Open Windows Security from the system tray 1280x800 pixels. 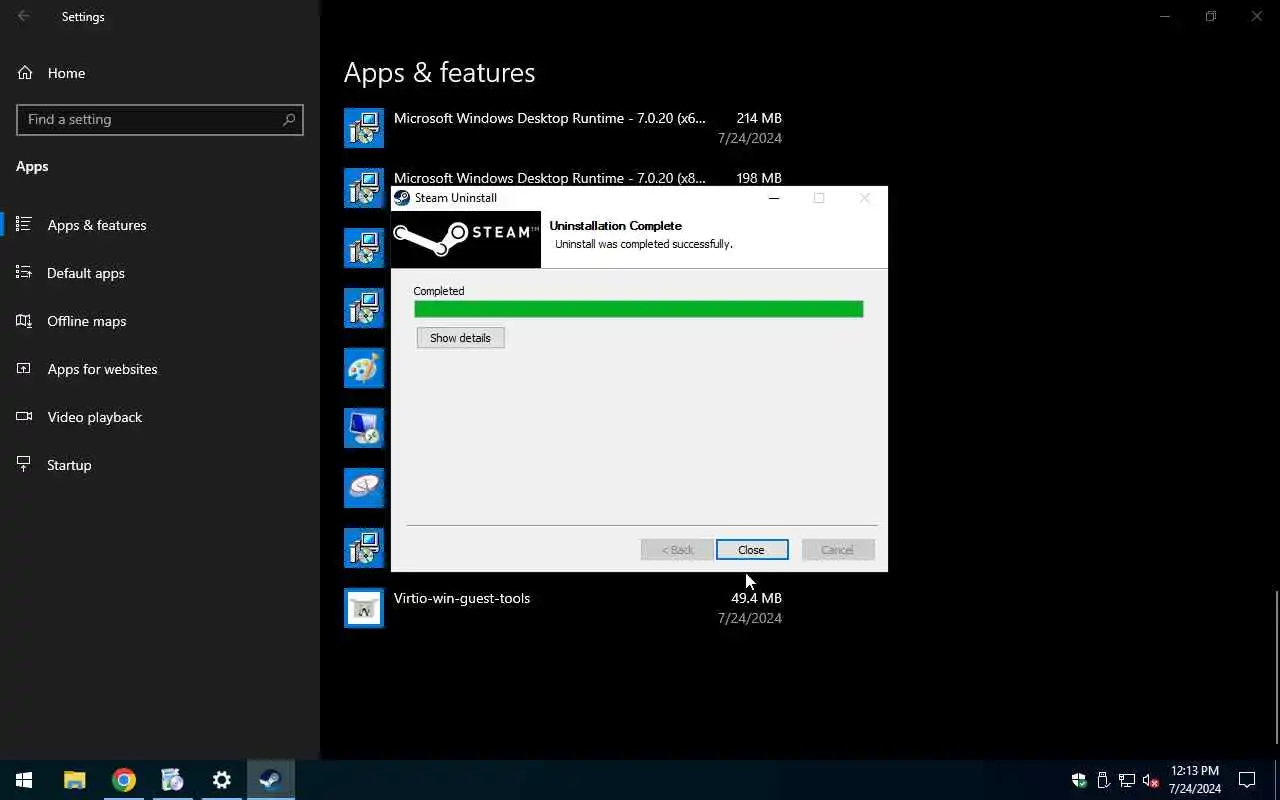point(1079,780)
